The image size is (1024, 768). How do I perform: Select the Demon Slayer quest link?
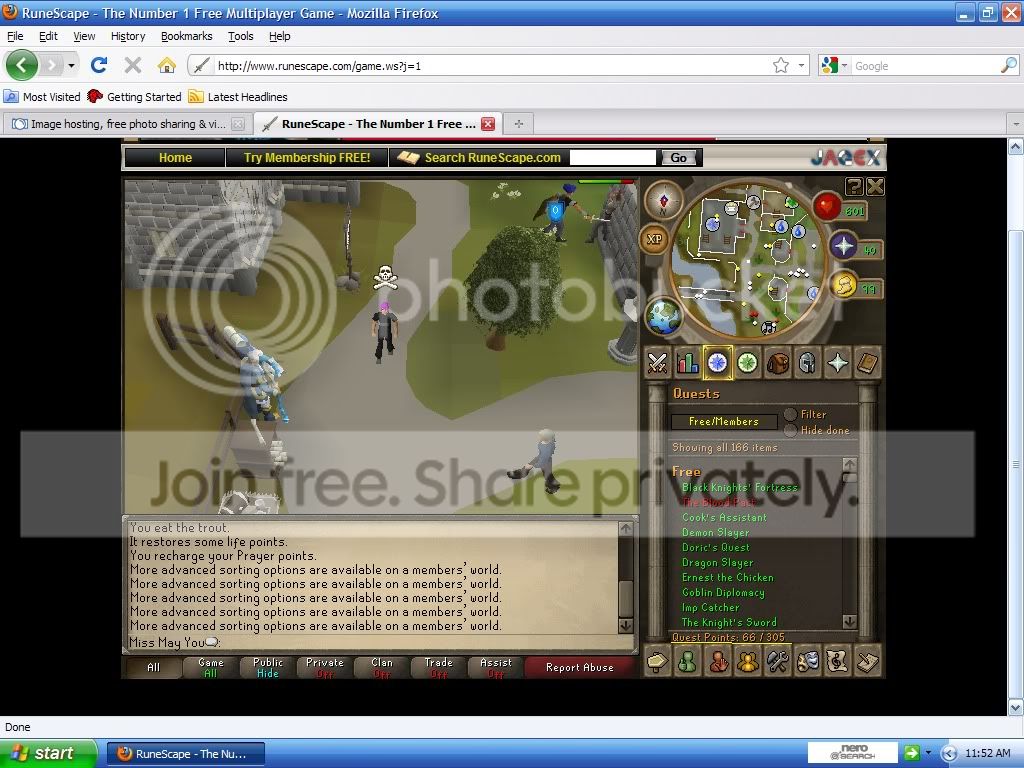[x=717, y=532]
